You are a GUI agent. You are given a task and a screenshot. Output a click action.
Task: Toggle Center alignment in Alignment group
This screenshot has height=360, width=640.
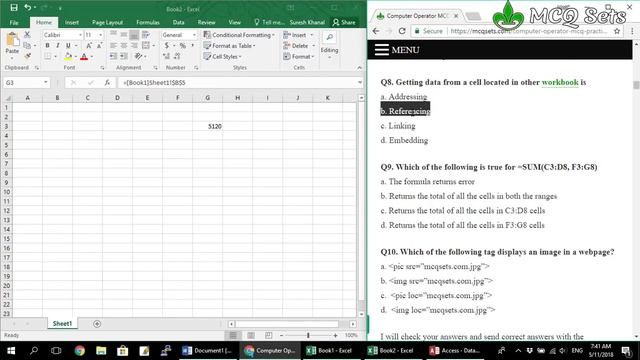coord(124,45)
